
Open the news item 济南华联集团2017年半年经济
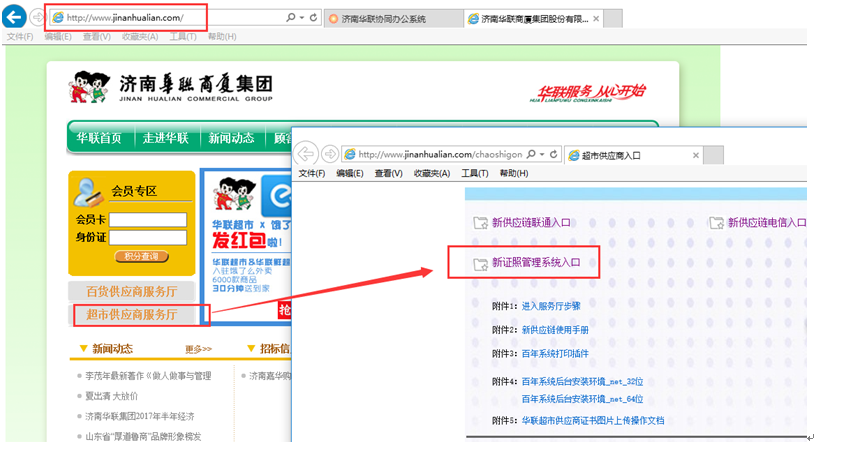click(139, 416)
